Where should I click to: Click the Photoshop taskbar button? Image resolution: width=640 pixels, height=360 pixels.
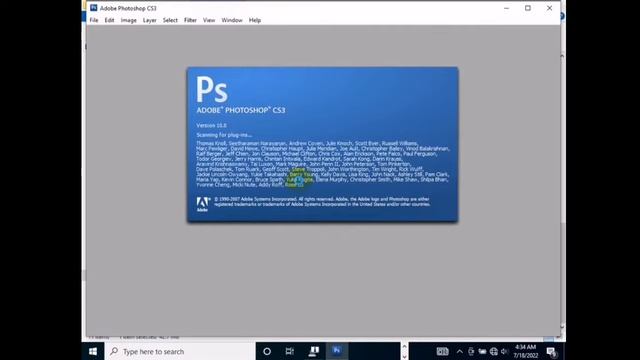(x=337, y=351)
